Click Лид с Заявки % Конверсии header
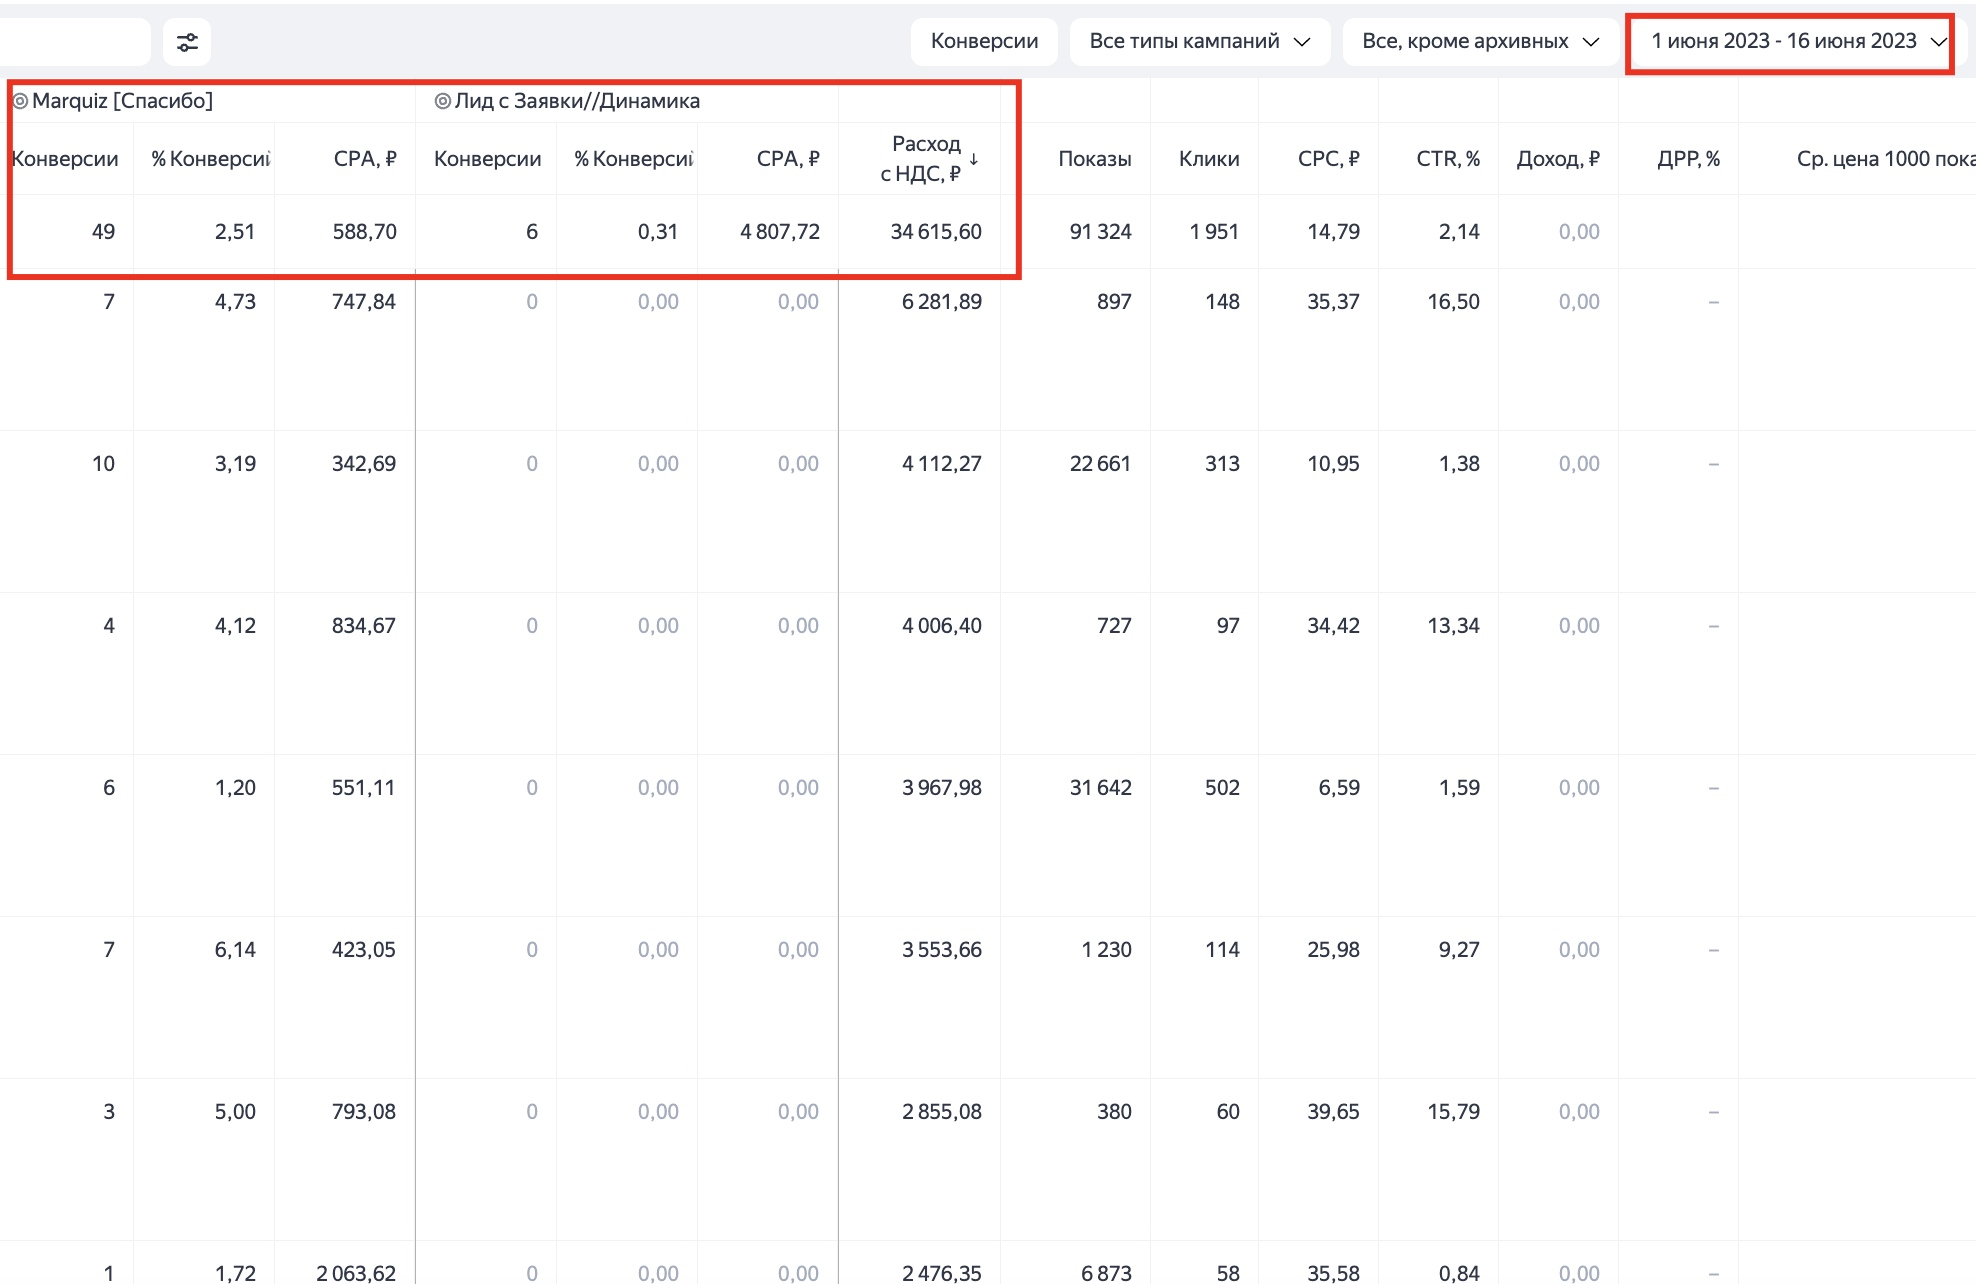The width and height of the screenshot is (1976, 1284). point(633,159)
